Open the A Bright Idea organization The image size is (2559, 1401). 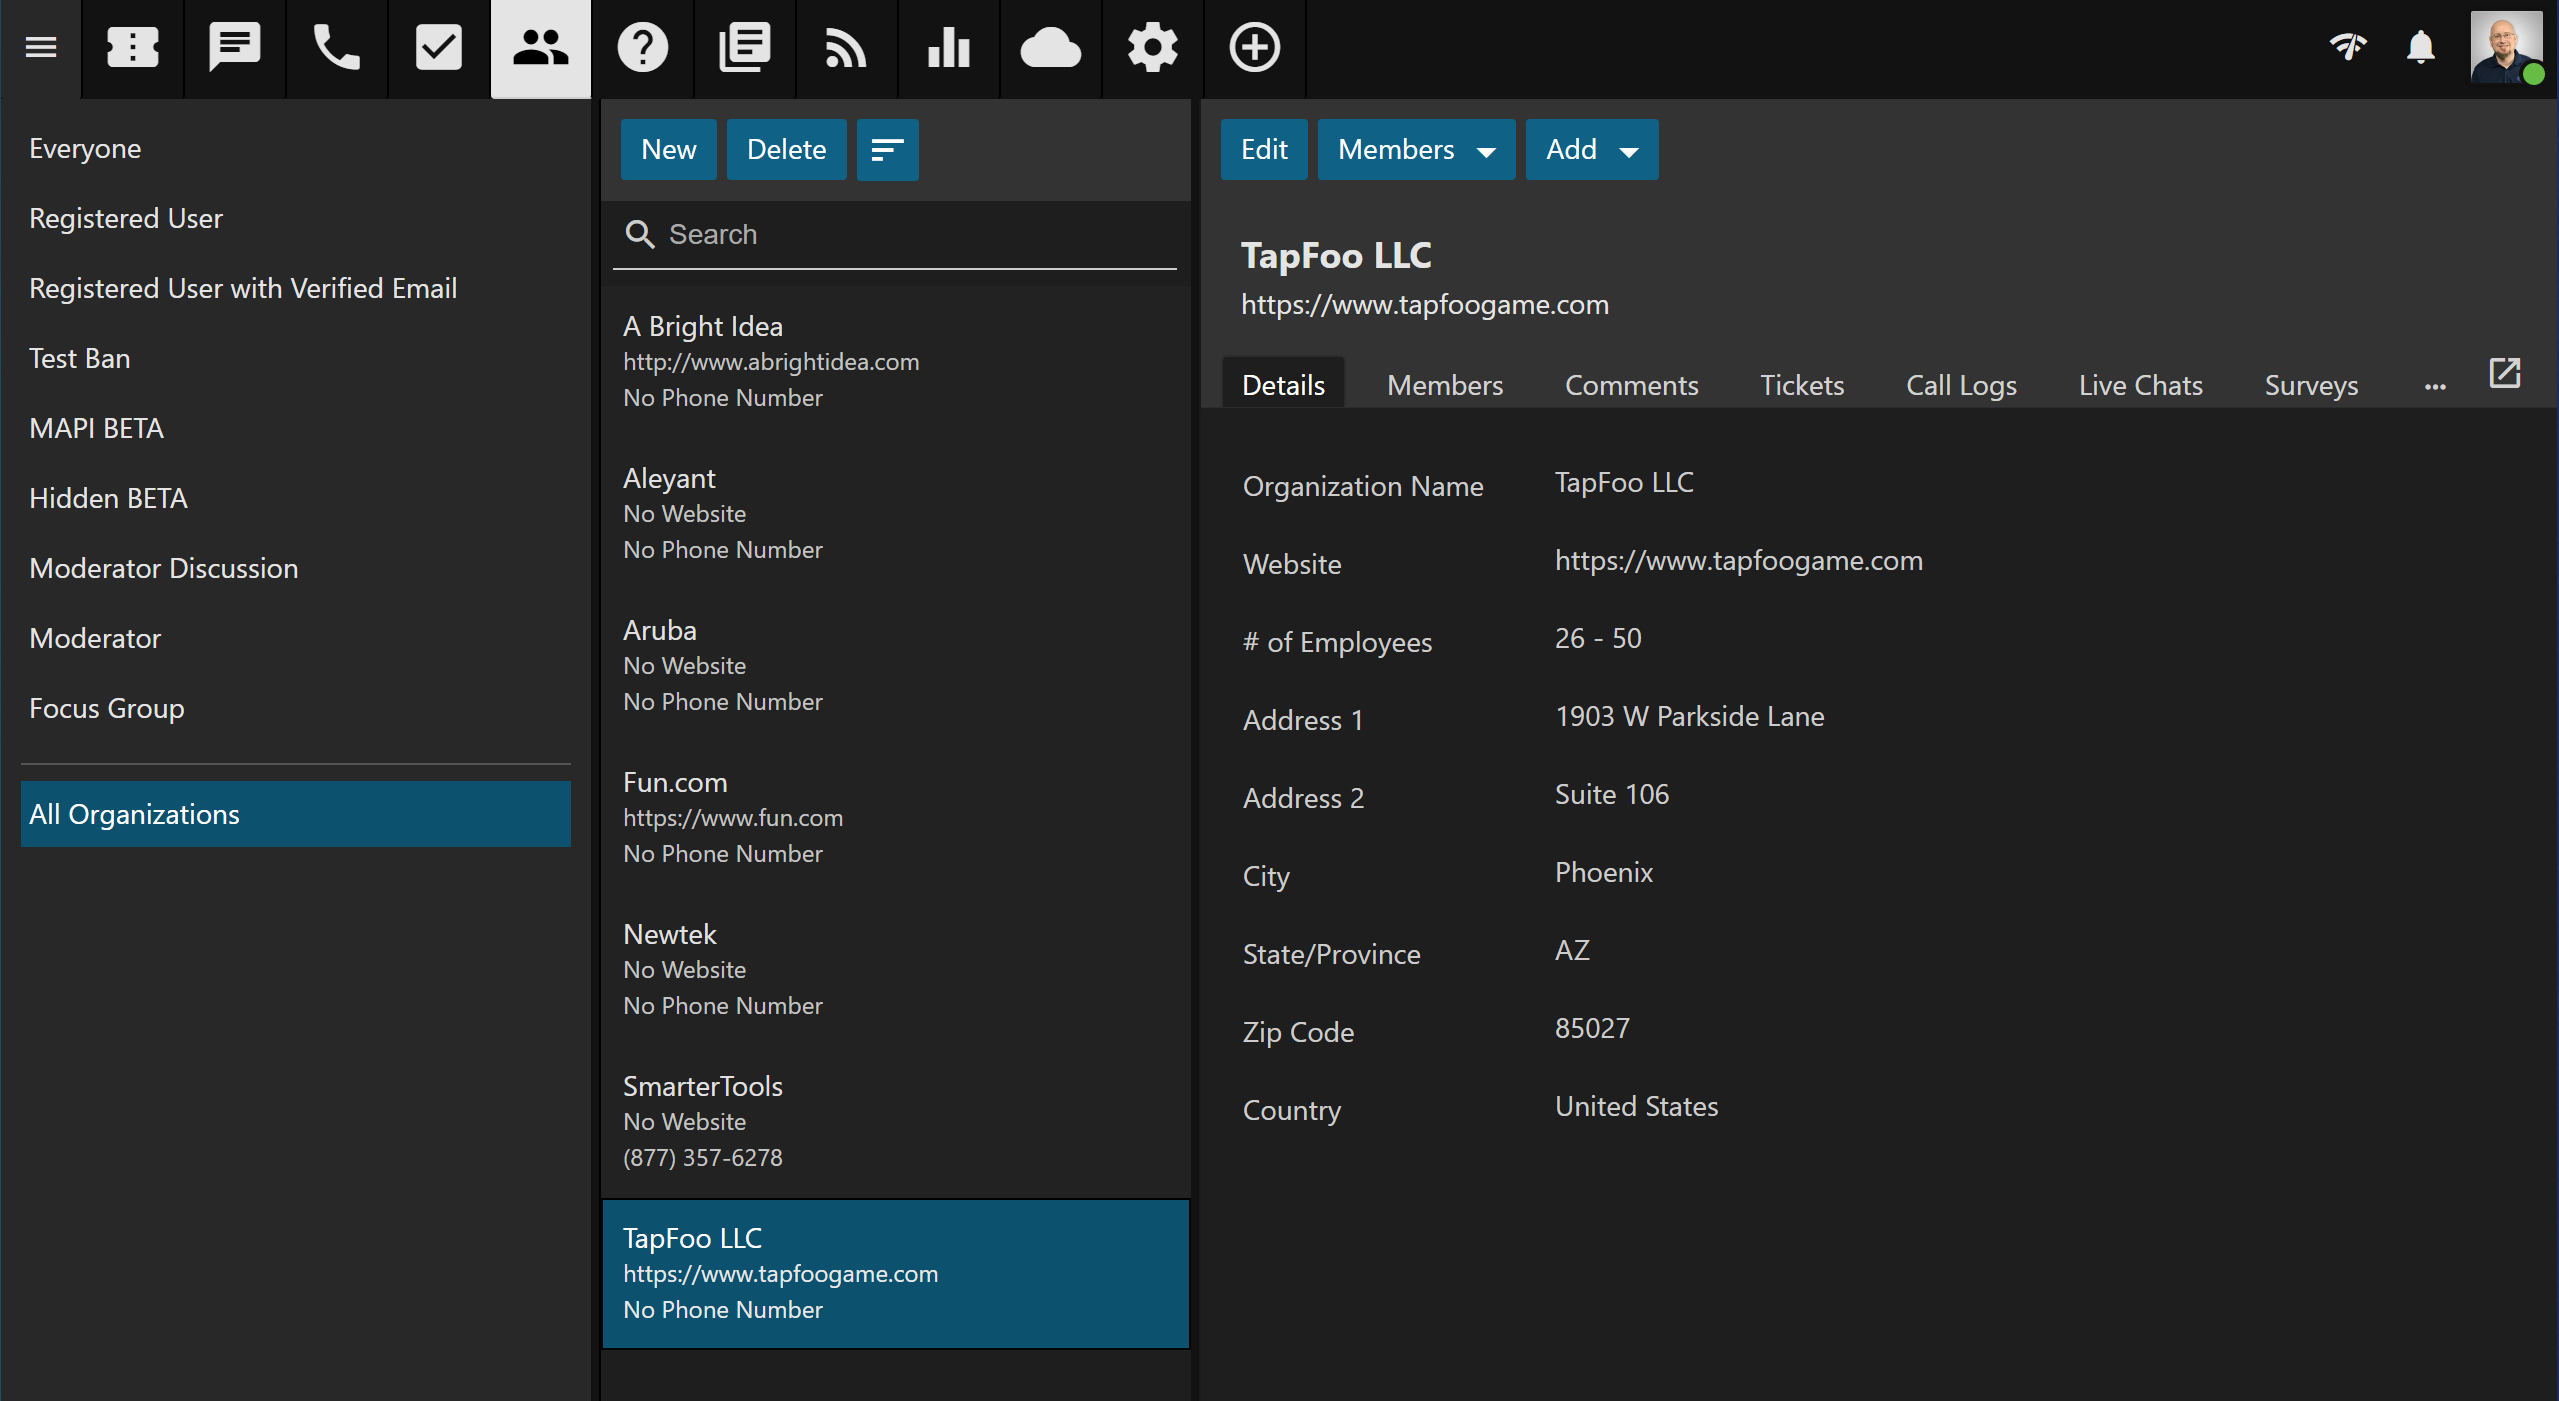pos(895,362)
